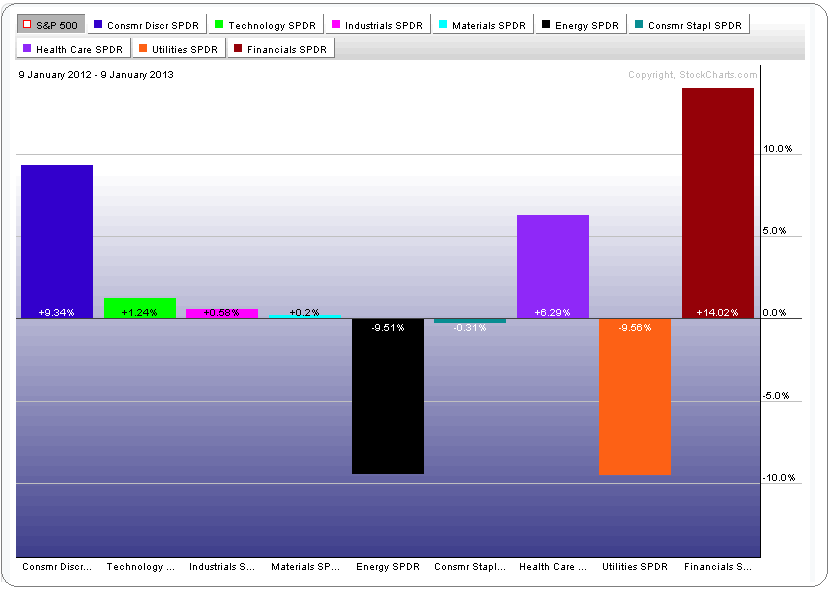This screenshot has height=597, width=832.
Task: Click the Health Care ... x-axis label
Action: tap(553, 567)
